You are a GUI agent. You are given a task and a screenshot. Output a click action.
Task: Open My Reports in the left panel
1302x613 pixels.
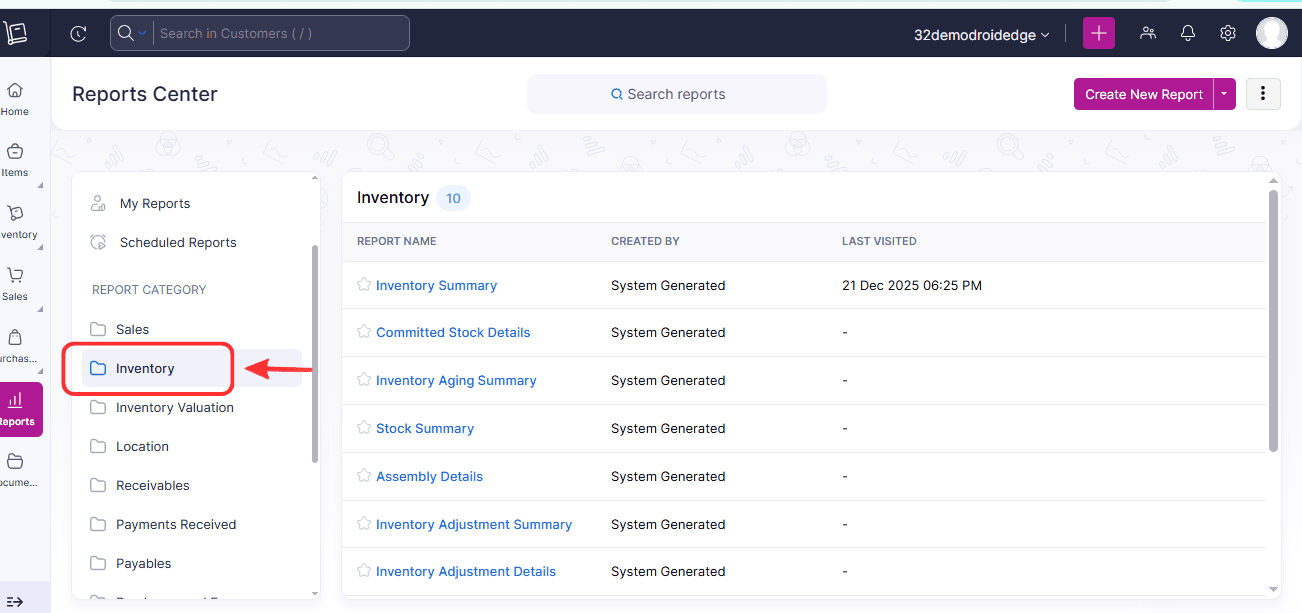click(154, 203)
